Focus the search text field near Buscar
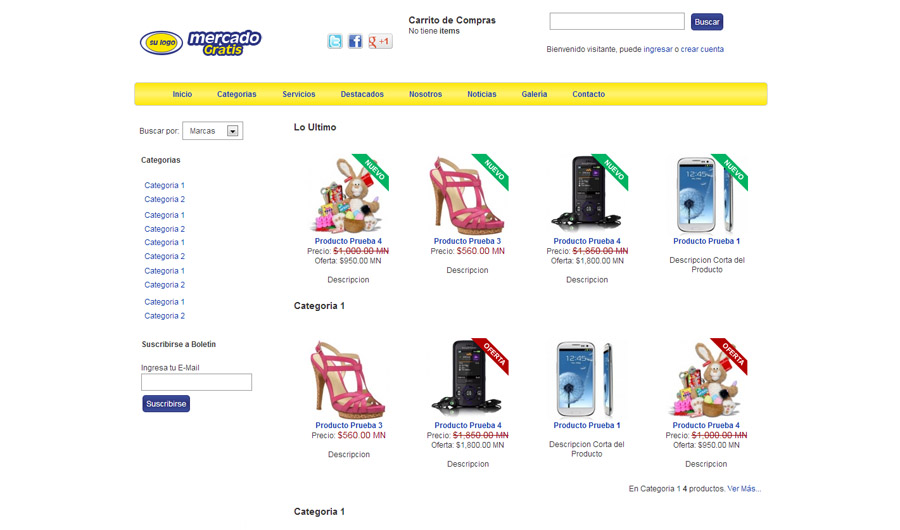900x530 pixels. tap(617, 21)
